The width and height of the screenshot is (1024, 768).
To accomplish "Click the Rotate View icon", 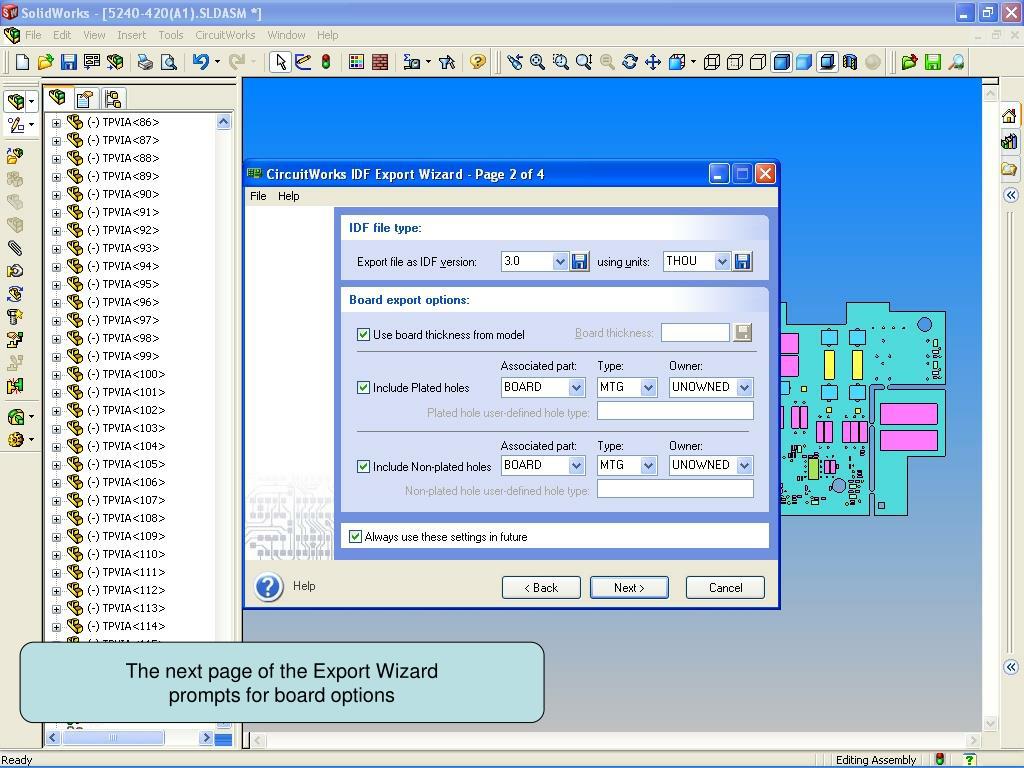I will coord(630,62).
